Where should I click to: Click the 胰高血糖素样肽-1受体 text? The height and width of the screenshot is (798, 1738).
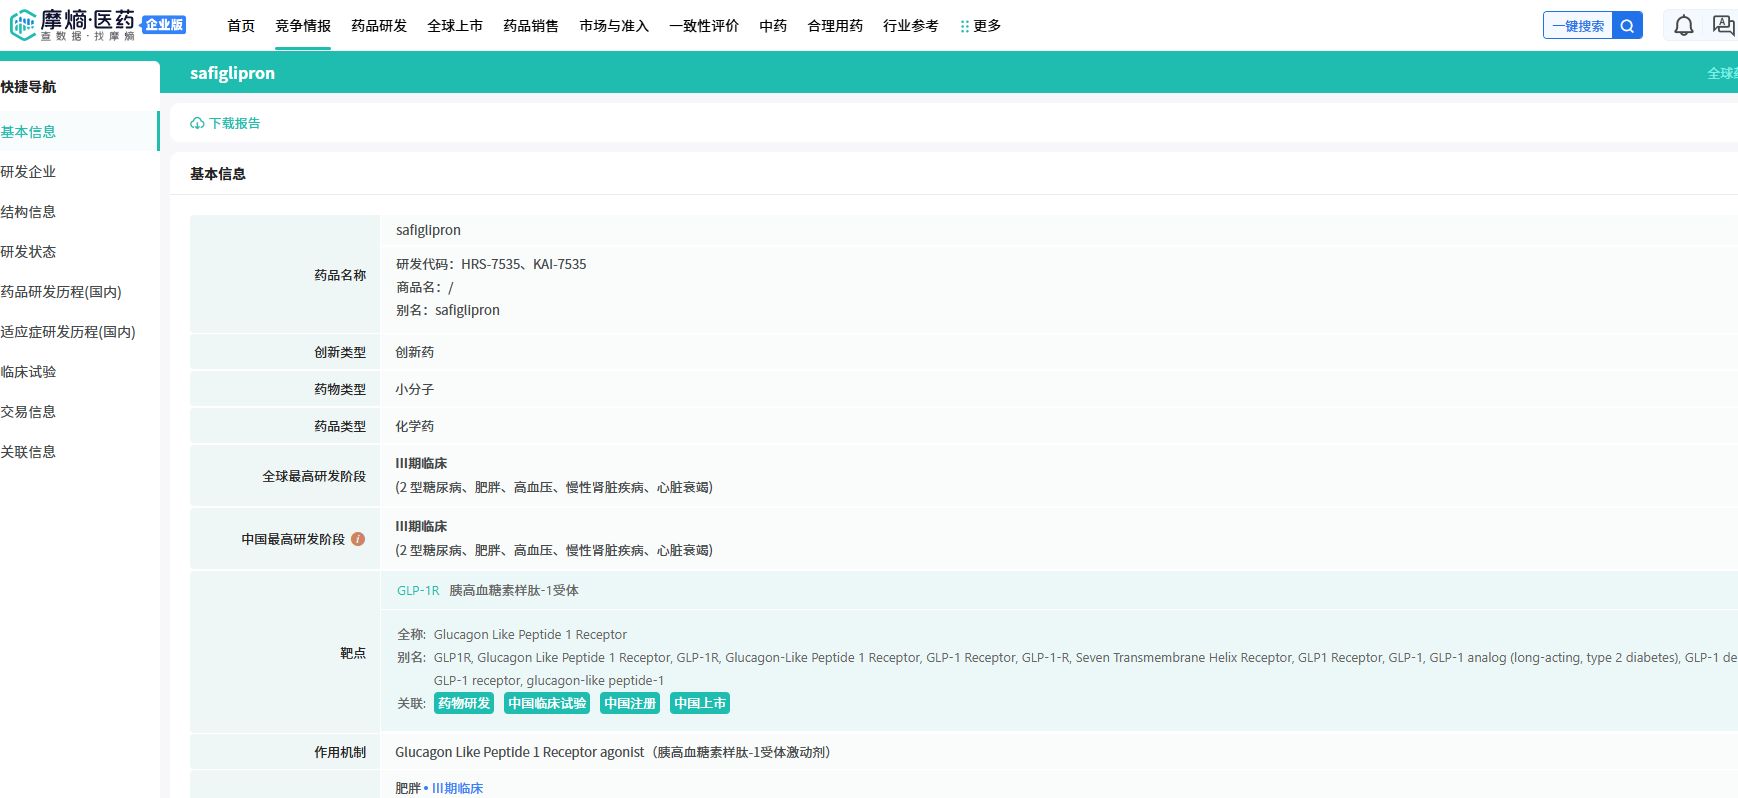[x=514, y=590]
